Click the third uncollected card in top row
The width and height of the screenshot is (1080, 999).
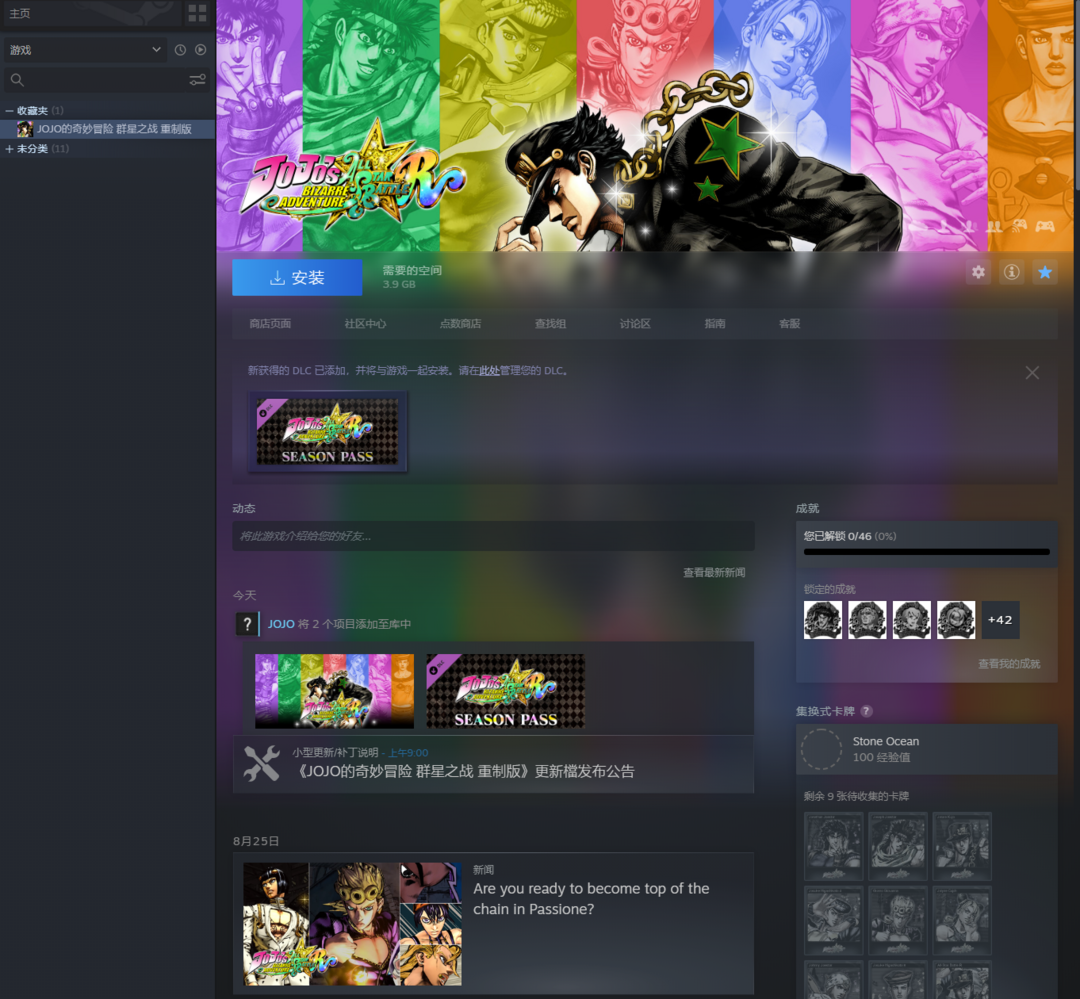(x=962, y=846)
